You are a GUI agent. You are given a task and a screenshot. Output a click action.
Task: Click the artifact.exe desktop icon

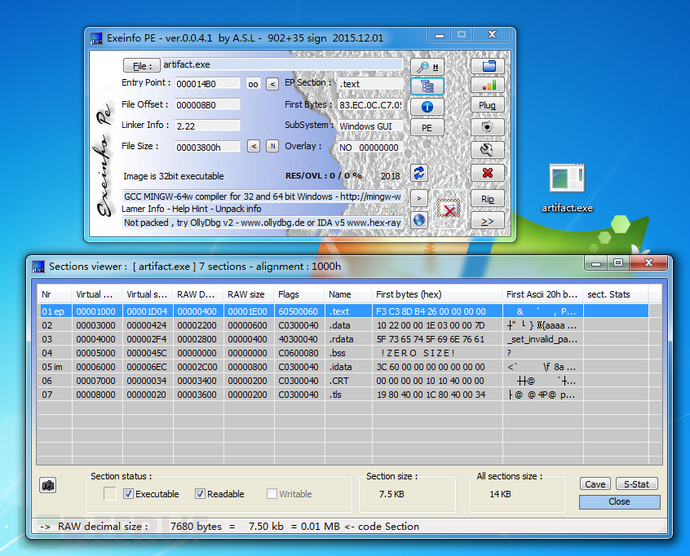567,188
